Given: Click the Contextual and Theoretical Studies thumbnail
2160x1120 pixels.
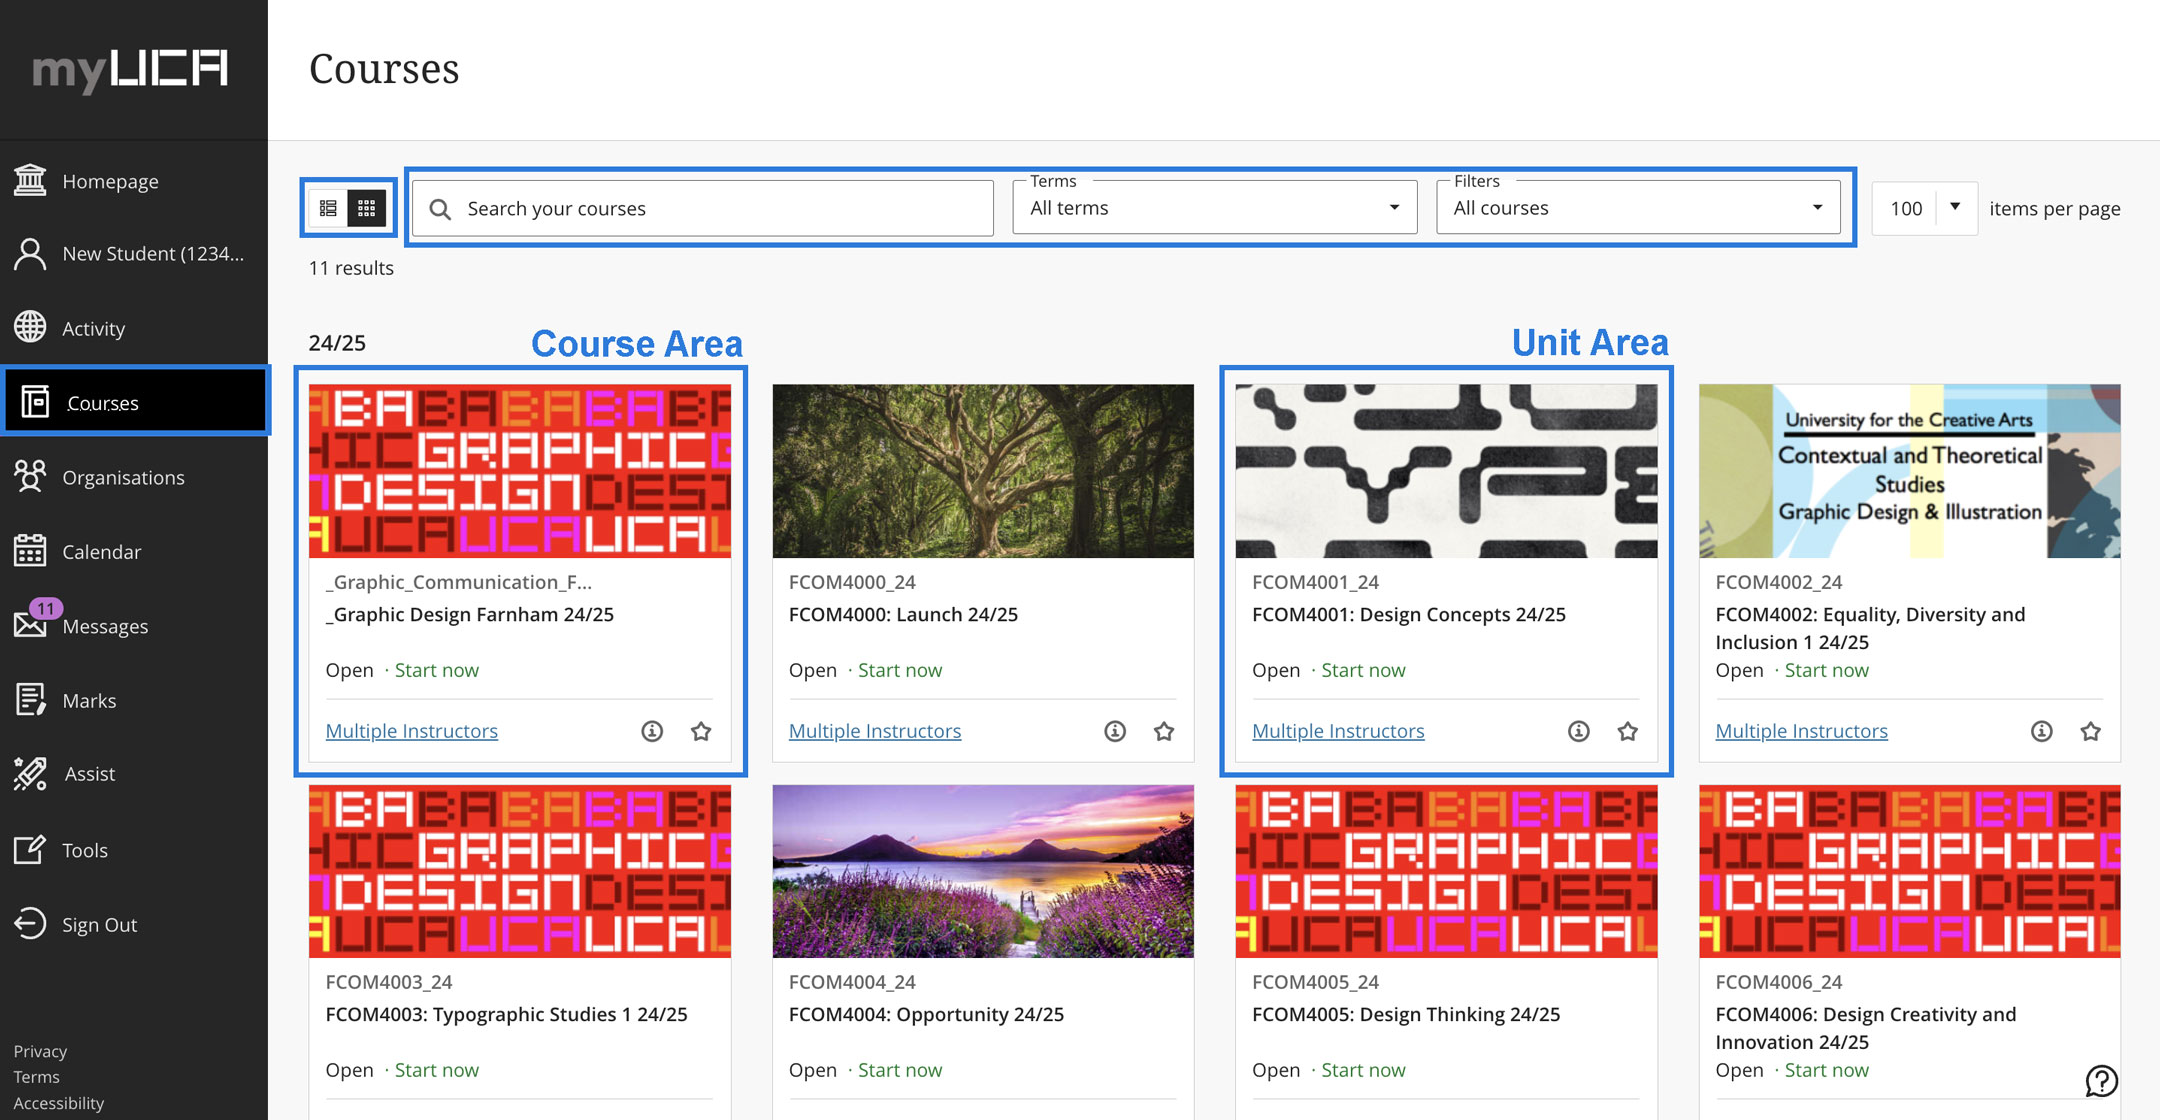Looking at the screenshot, I should [x=1910, y=471].
